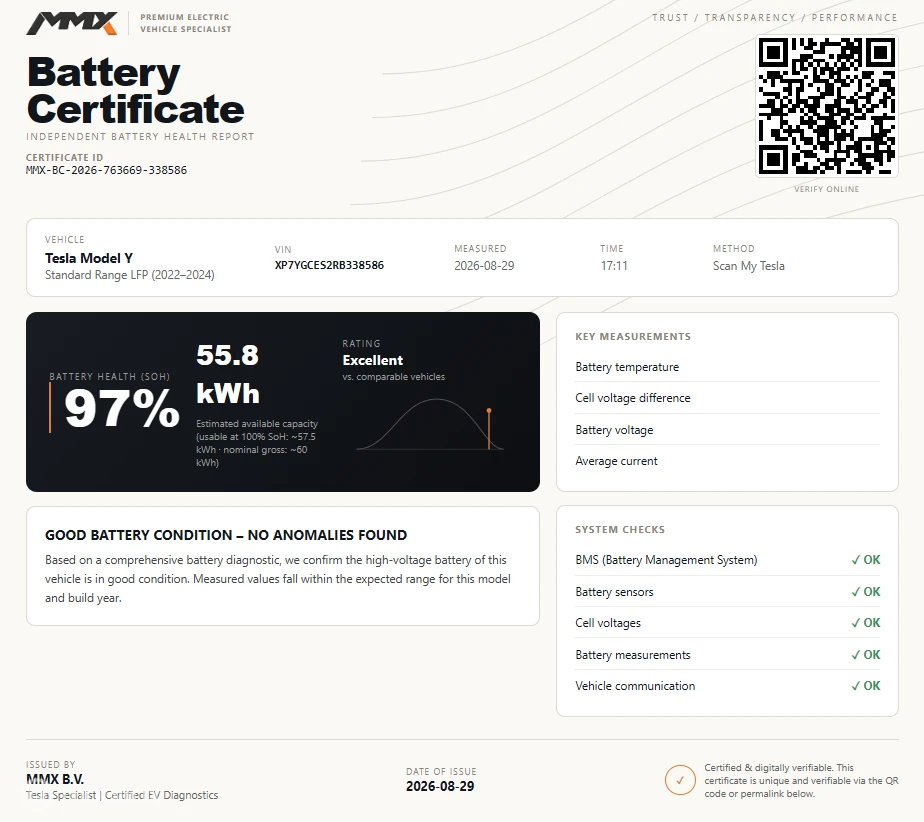The image size is (924, 822).
Task: Click the OK check for Battery measurements
Action: [866, 655]
